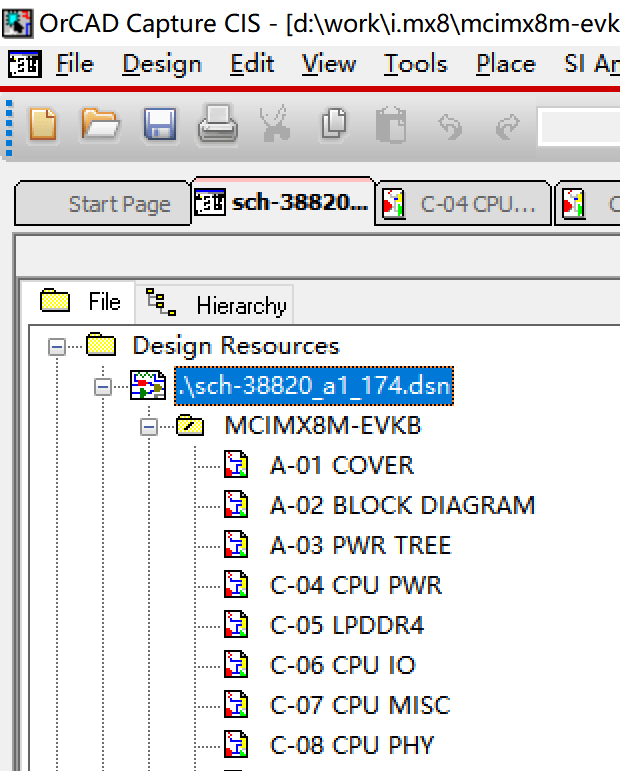Click the A-03 PWR TREE page icon
The width and height of the screenshot is (620, 771).
236,544
